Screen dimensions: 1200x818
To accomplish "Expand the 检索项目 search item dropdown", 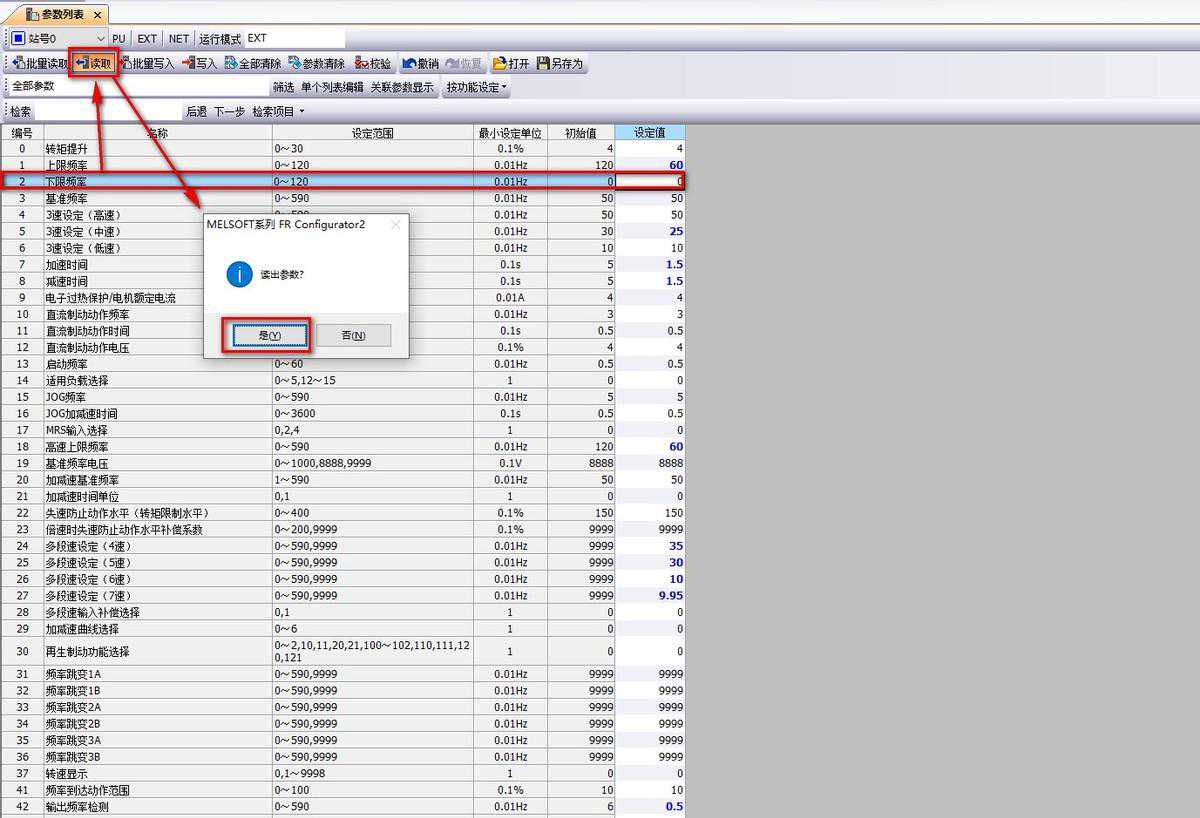I will [x=278, y=112].
